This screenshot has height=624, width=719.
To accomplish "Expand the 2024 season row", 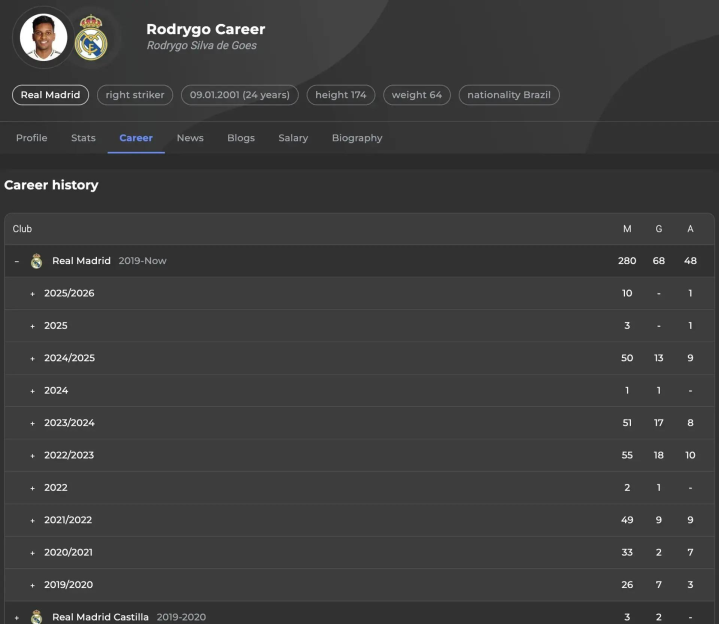I will [33, 391].
